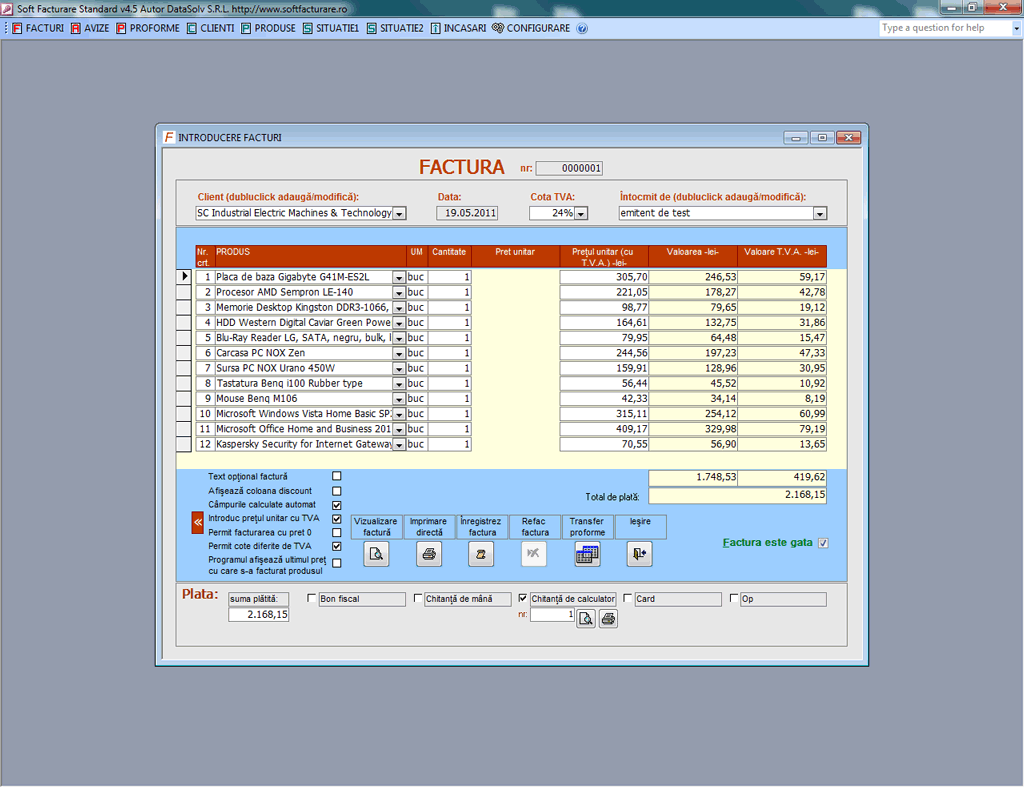
Task: Open the FACTURI menu
Action: coord(38,29)
